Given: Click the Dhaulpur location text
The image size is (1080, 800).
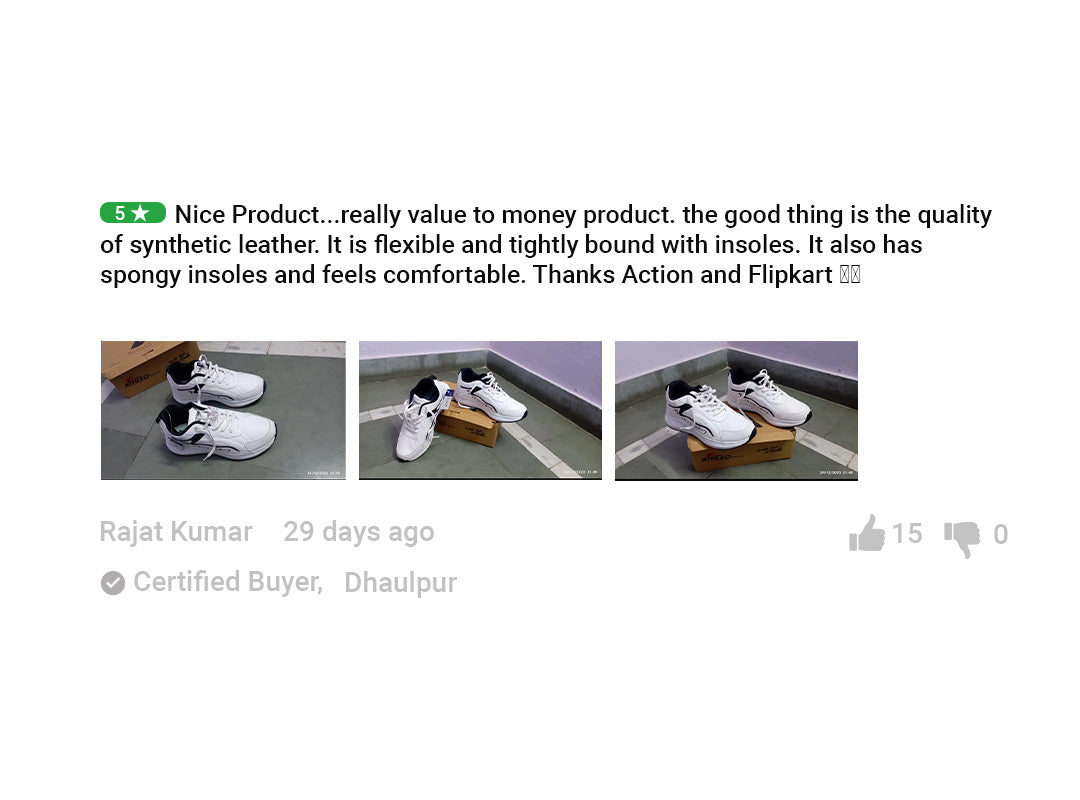Looking at the screenshot, I should [x=400, y=583].
